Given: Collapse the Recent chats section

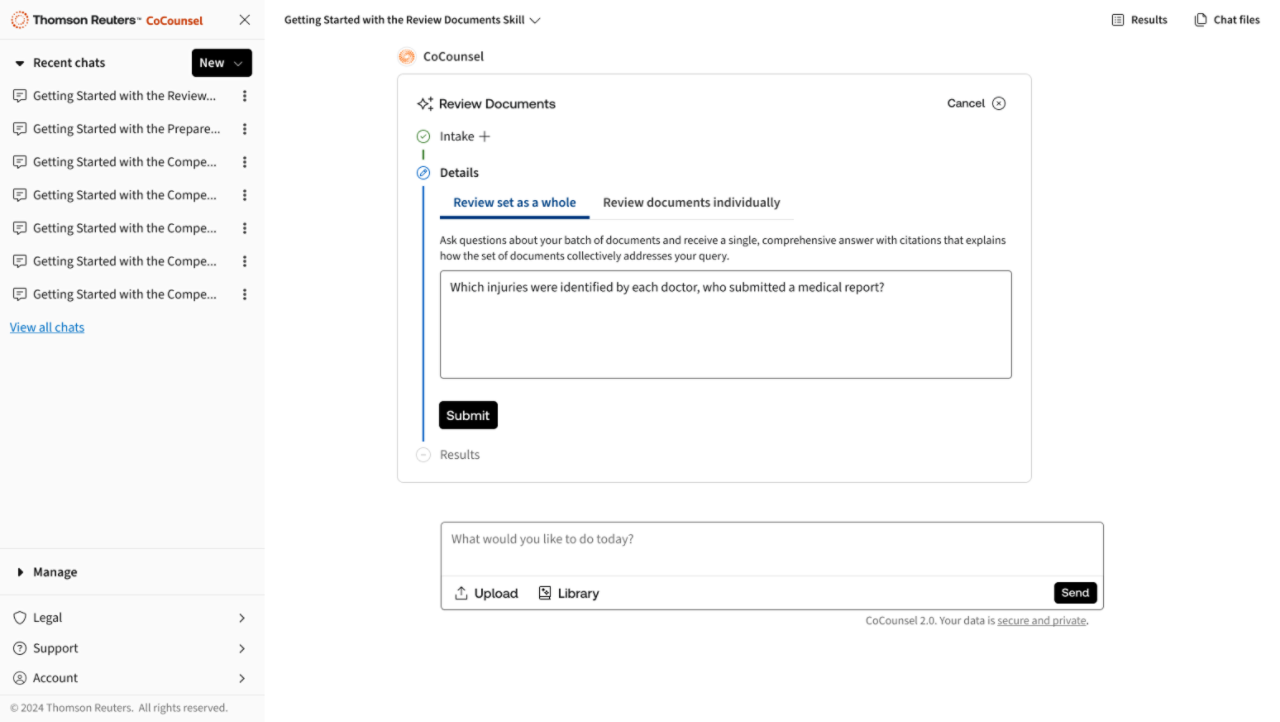Looking at the screenshot, I should (x=19, y=63).
